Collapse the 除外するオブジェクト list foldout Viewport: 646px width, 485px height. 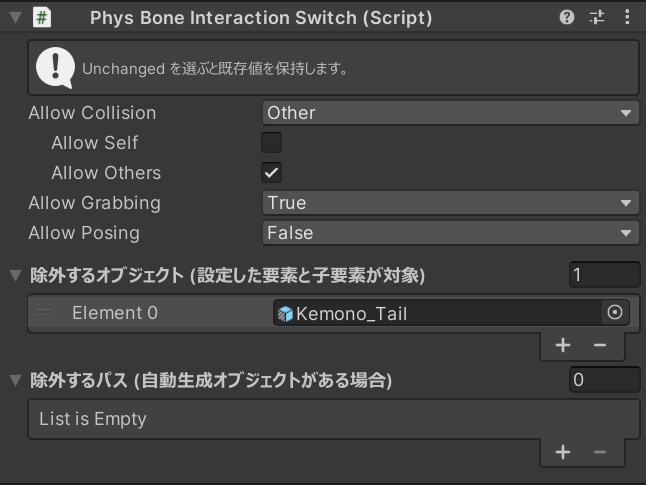15,275
